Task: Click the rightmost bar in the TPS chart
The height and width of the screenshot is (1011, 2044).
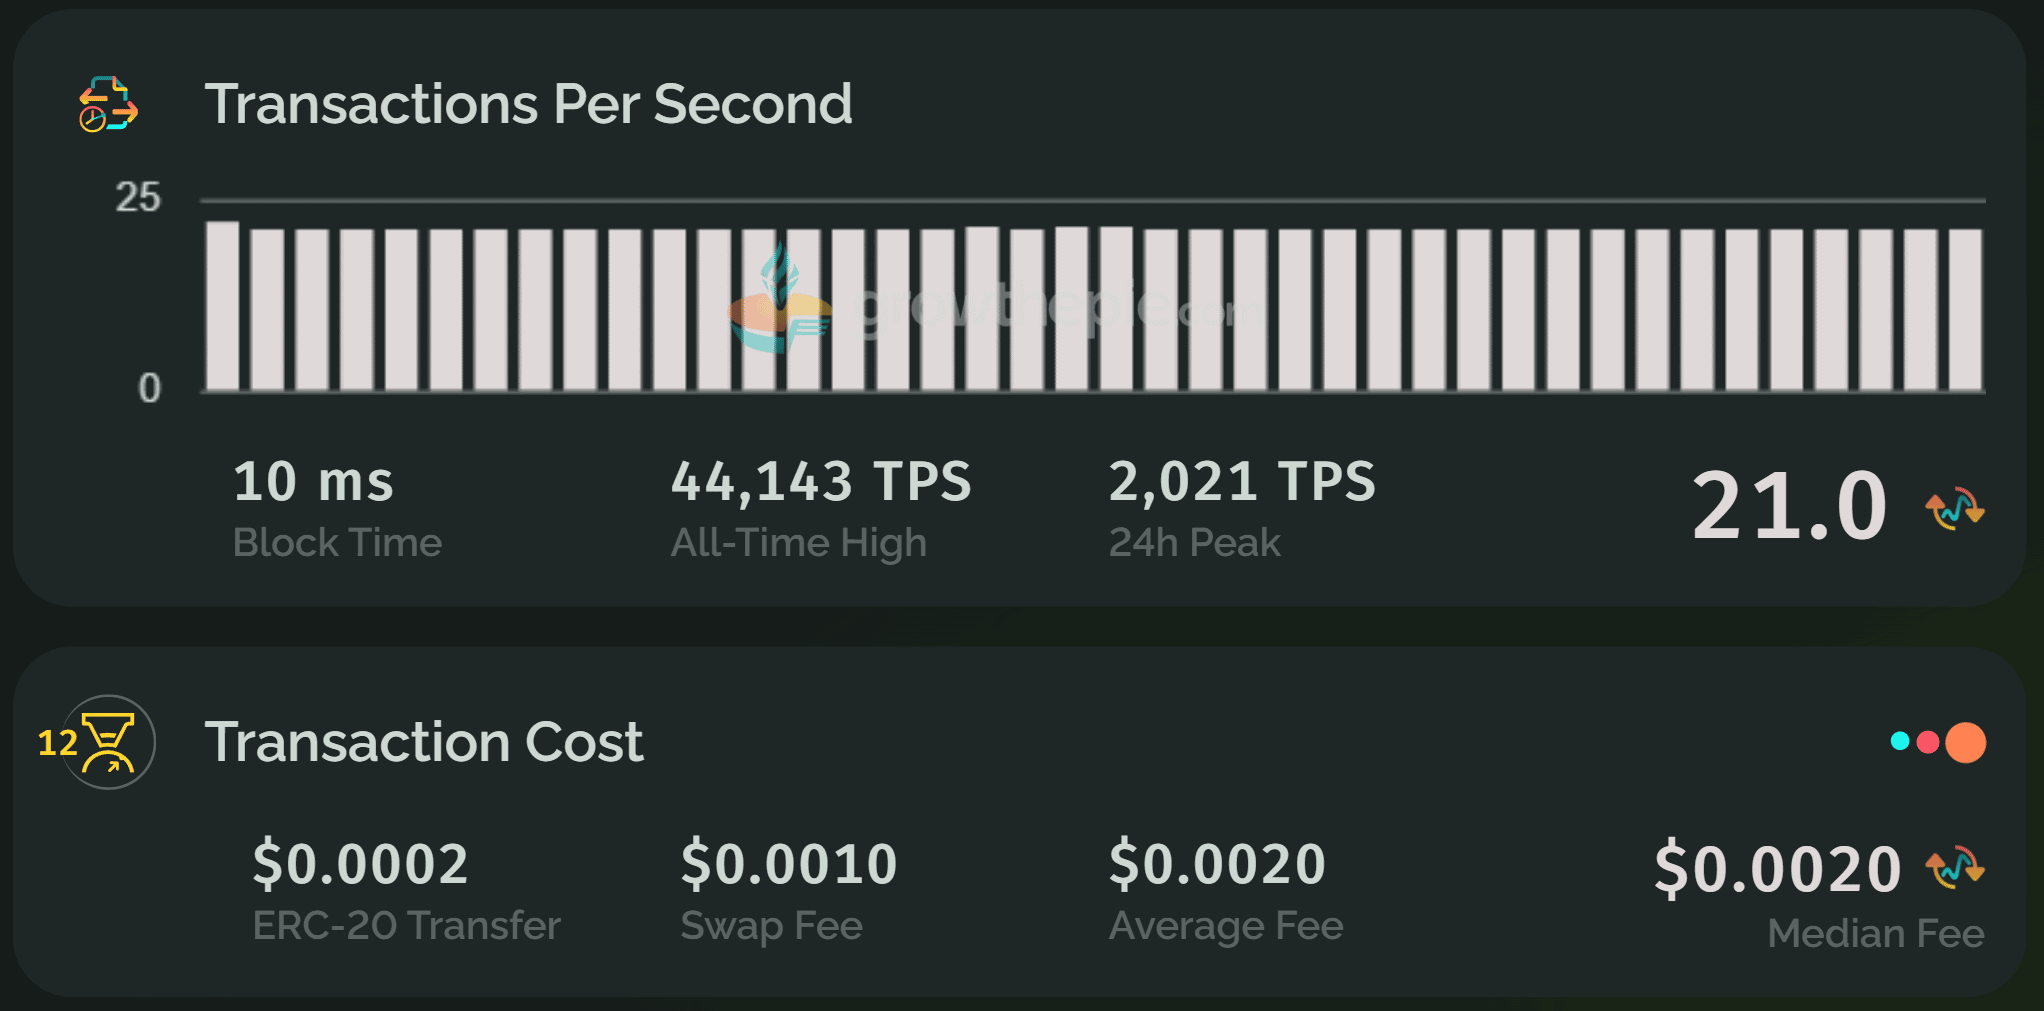Action: 1965,309
